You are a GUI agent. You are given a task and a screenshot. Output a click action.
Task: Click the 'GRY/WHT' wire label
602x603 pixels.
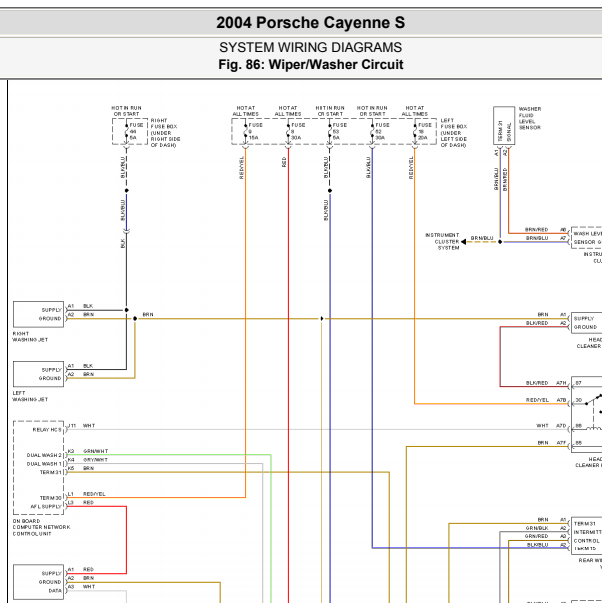tap(95, 460)
